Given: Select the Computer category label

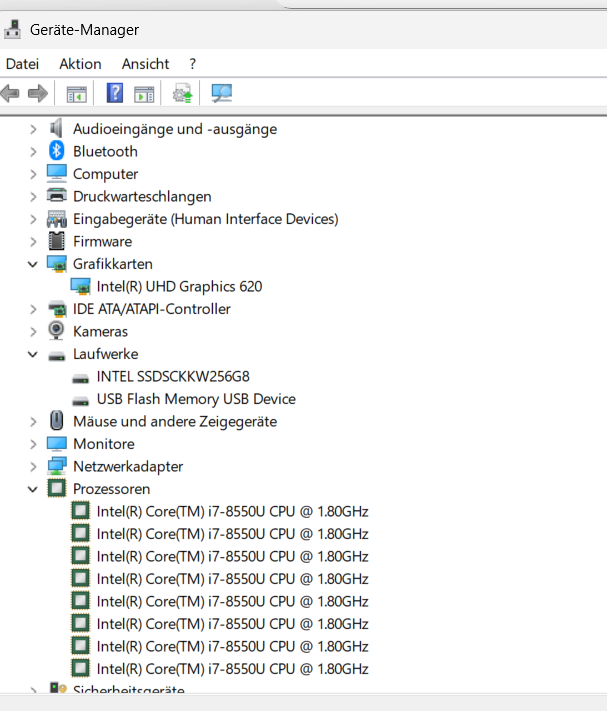Looking at the screenshot, I should 105,174.
